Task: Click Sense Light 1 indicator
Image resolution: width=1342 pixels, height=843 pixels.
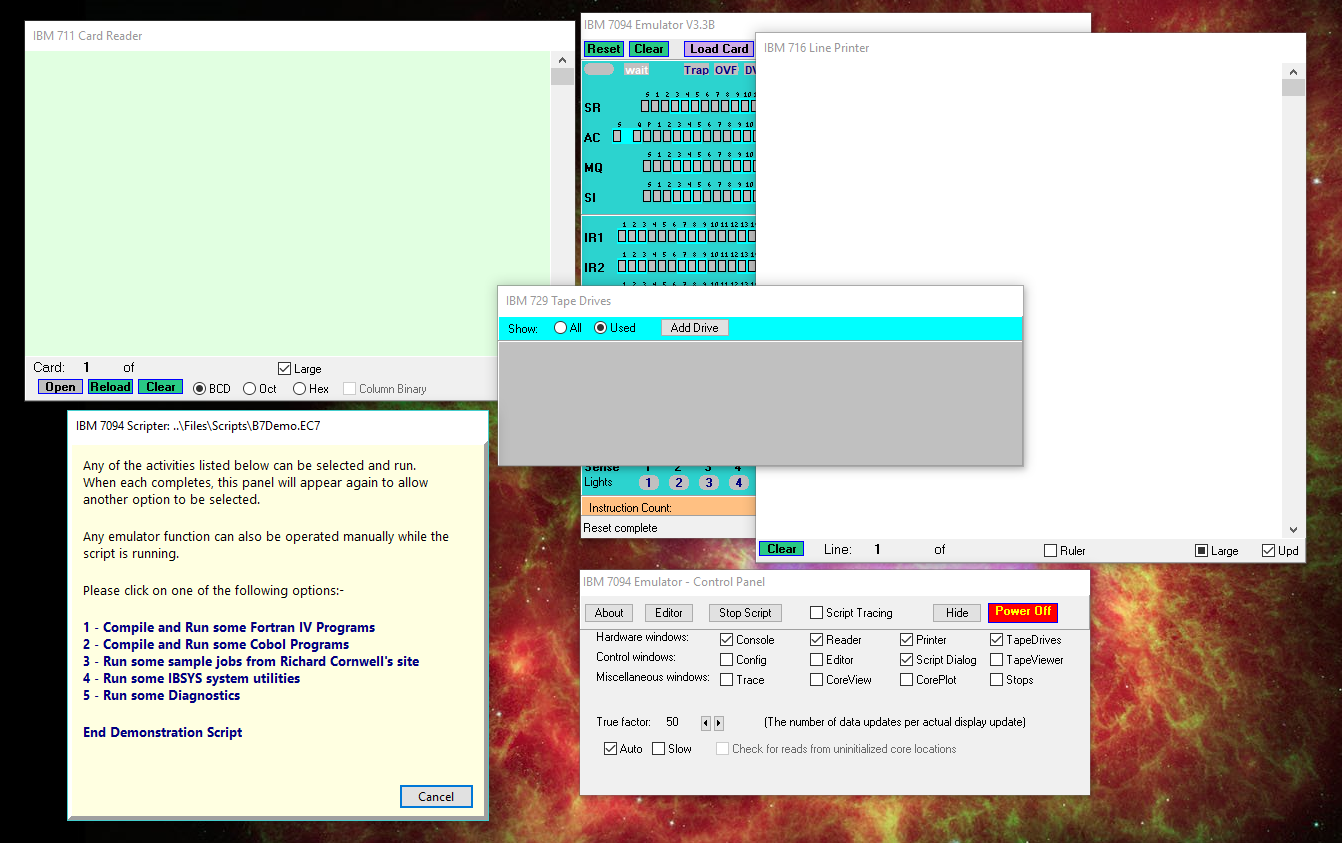Action: click(x=648, y=483)
